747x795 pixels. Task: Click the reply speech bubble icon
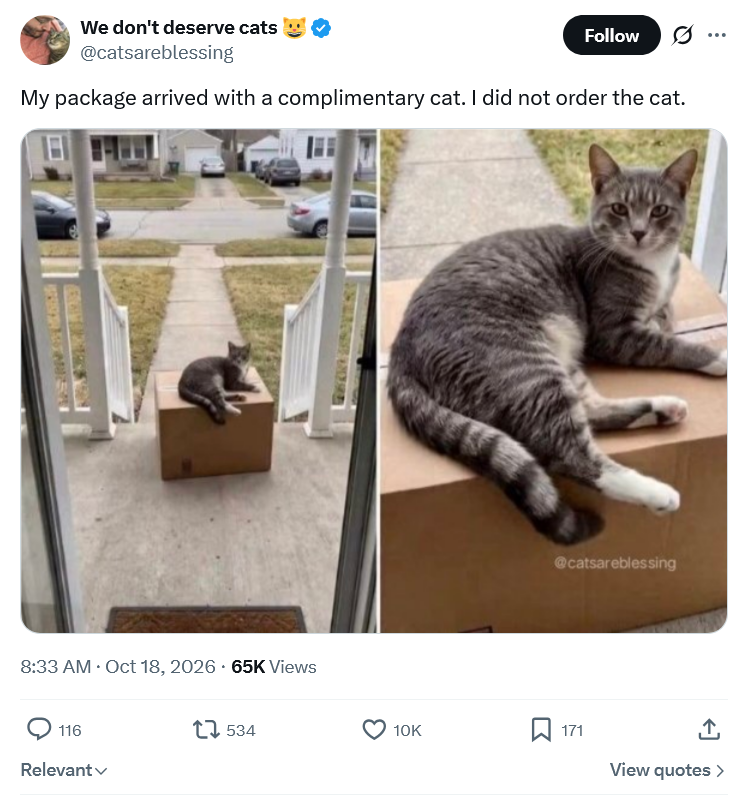(39, 730)
